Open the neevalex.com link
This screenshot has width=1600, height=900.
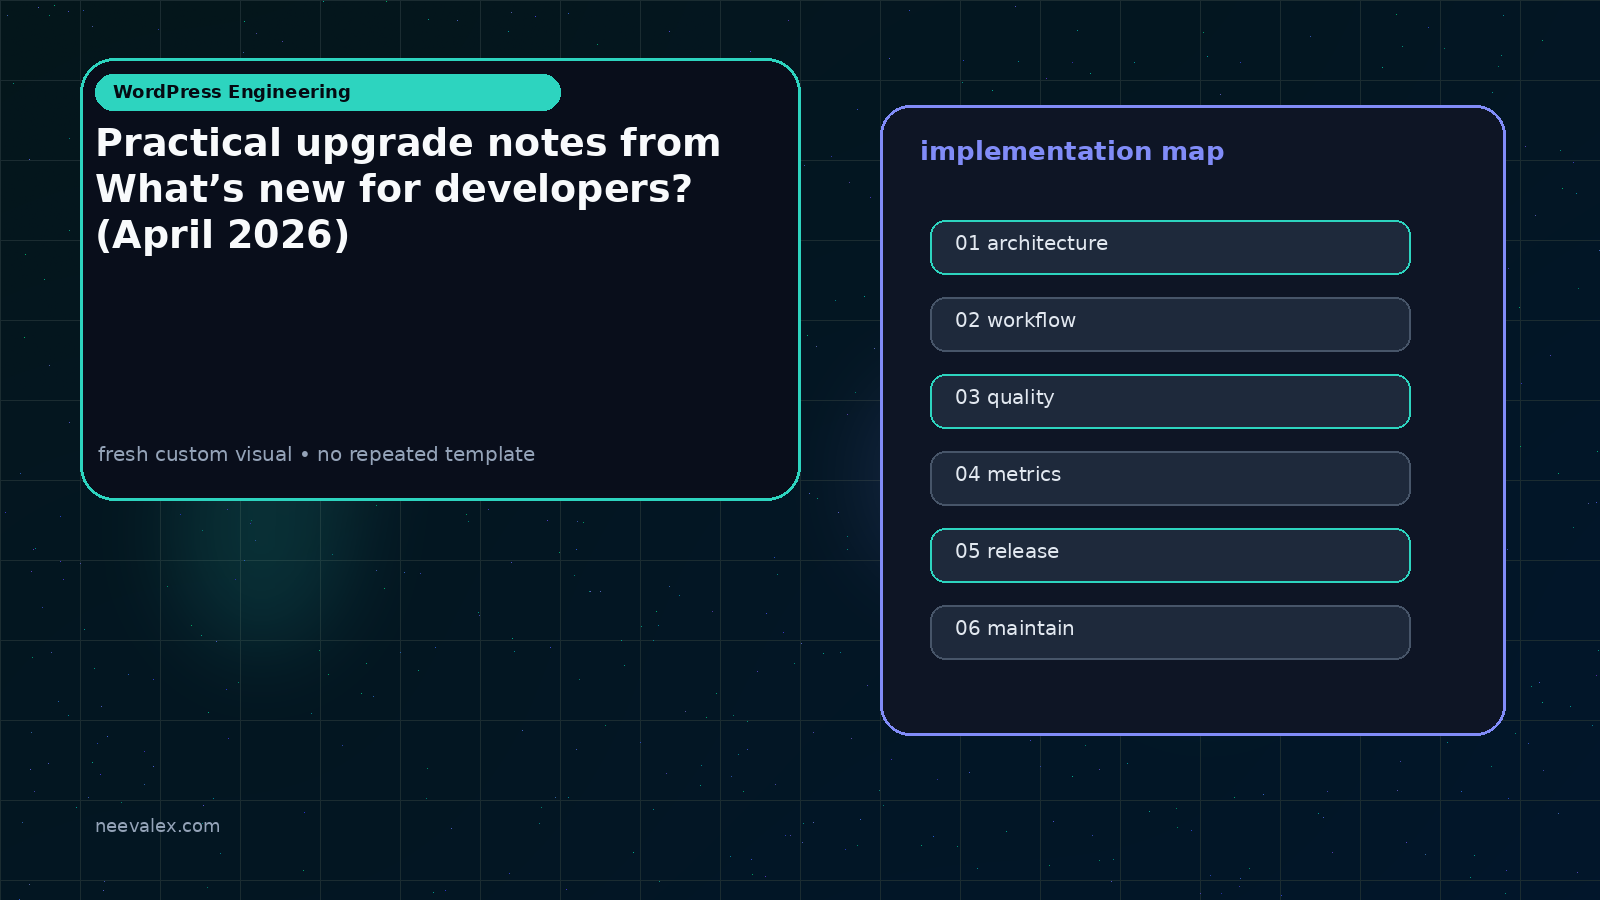coord(157,826)
